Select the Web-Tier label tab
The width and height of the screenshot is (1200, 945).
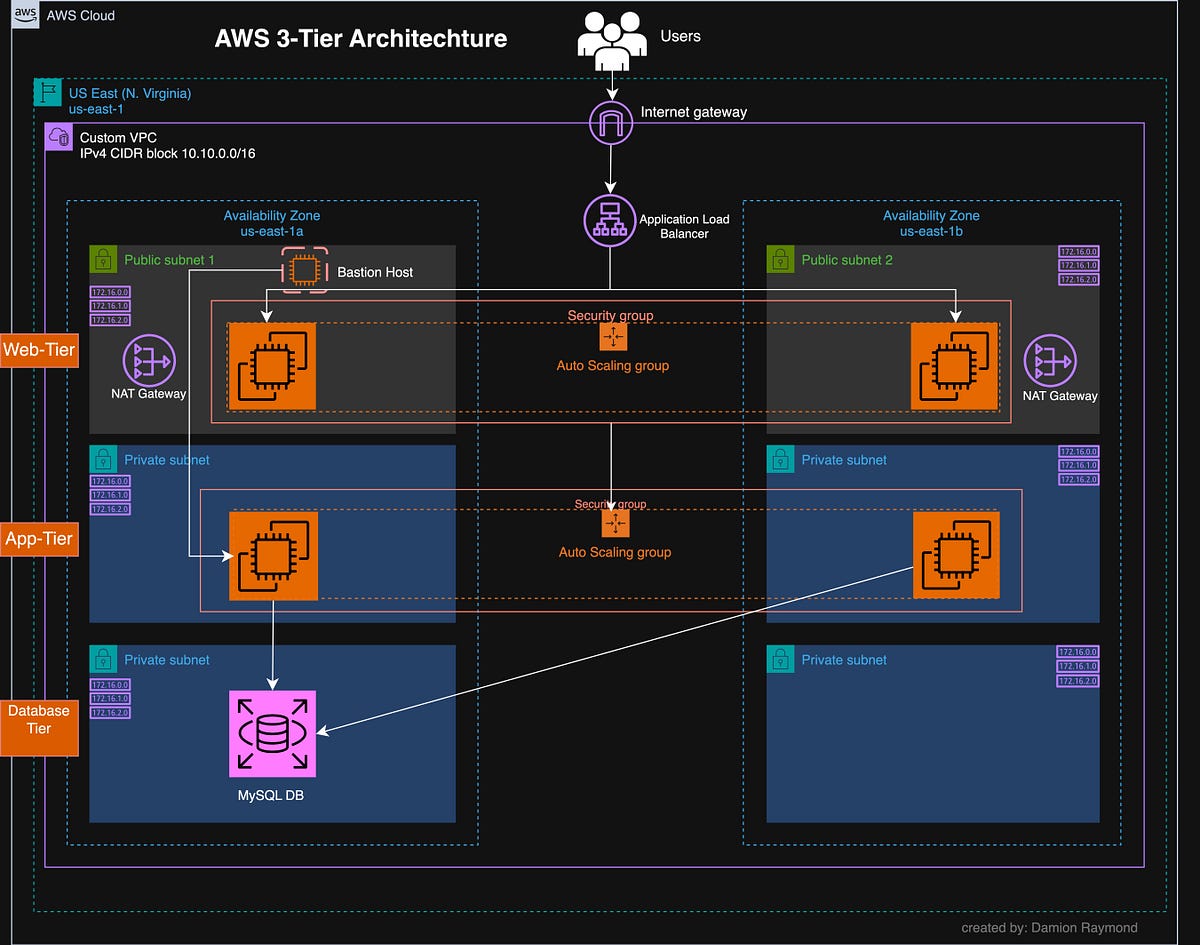[x=39, y=350]
